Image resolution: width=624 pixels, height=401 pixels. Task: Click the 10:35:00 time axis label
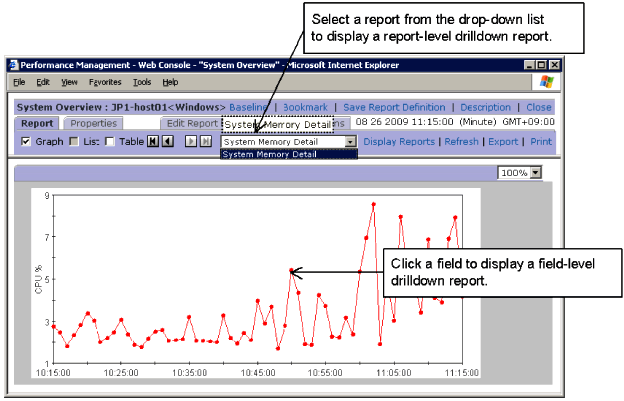coord(189,373)
